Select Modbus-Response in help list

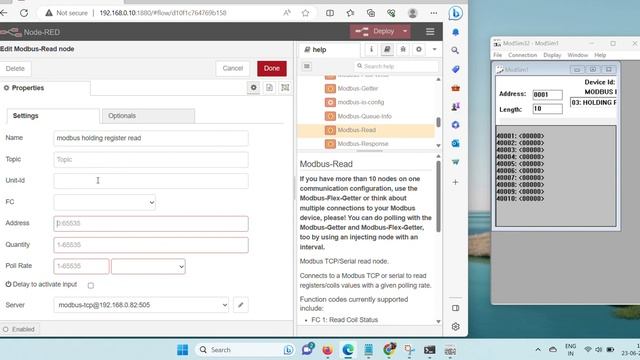point(363,144)
